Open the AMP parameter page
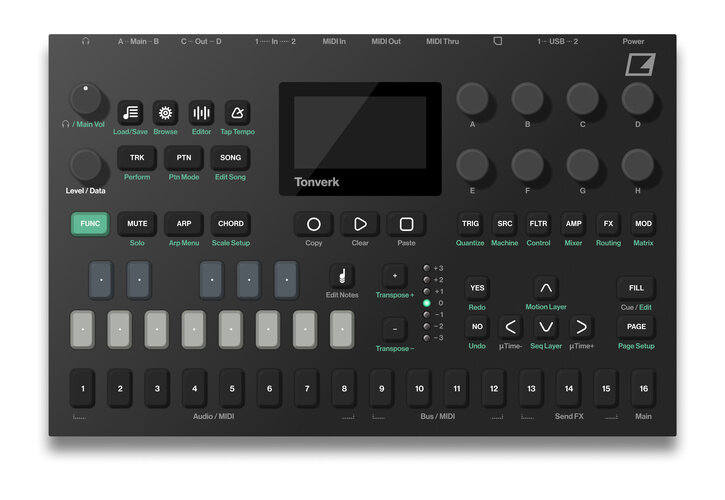Viewport: 725px width, 500px height. (x=573, y=224)
